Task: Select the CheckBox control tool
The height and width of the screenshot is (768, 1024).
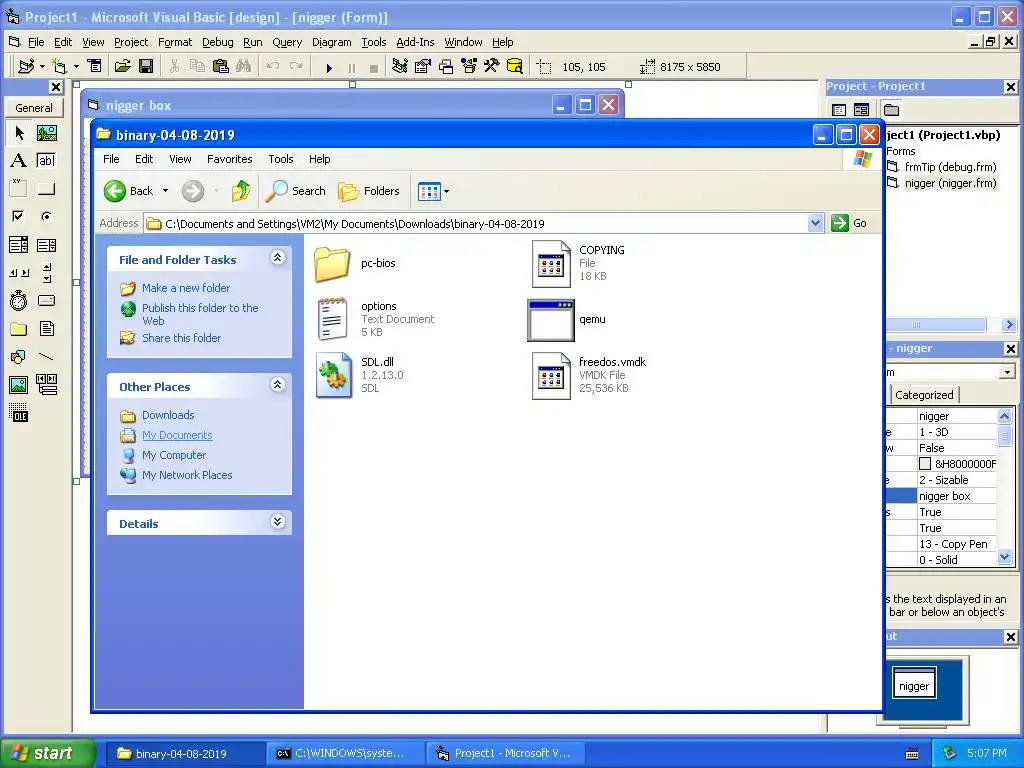Action: [19, 216]
